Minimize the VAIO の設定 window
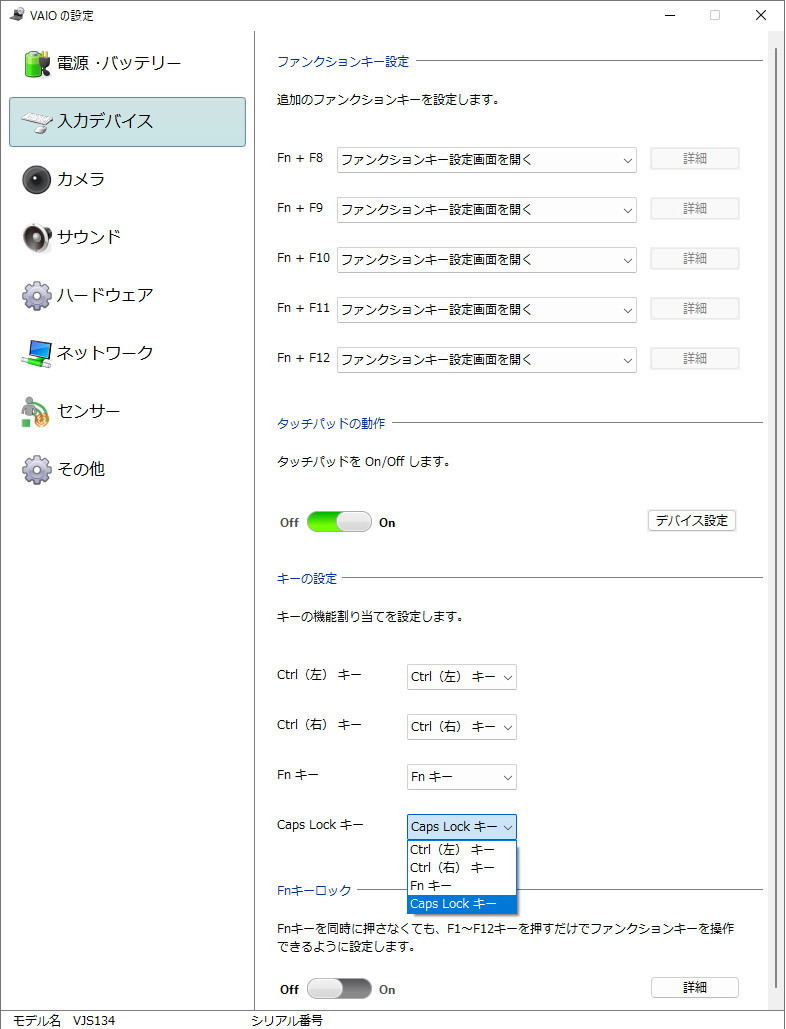 click(670, 15)
